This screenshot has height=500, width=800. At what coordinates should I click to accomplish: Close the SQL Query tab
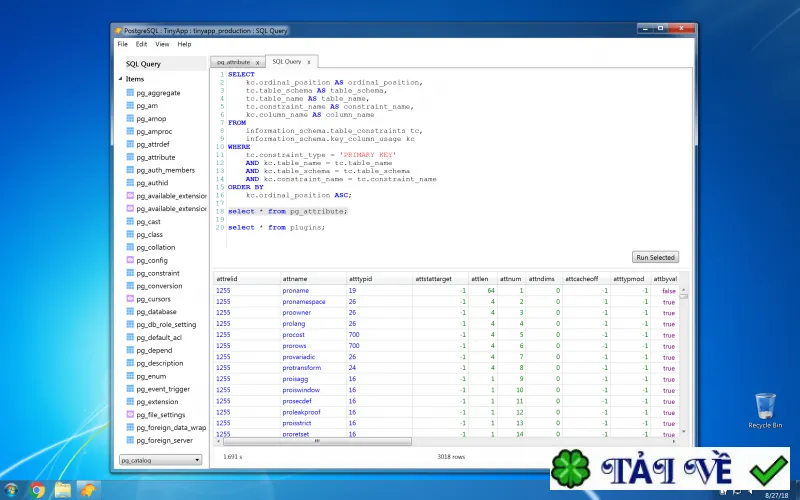309,62
